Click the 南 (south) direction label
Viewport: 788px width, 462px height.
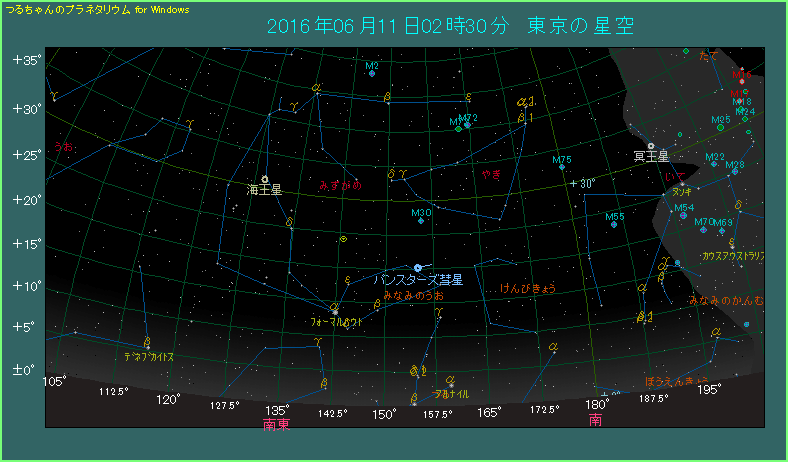click(595, 421)
